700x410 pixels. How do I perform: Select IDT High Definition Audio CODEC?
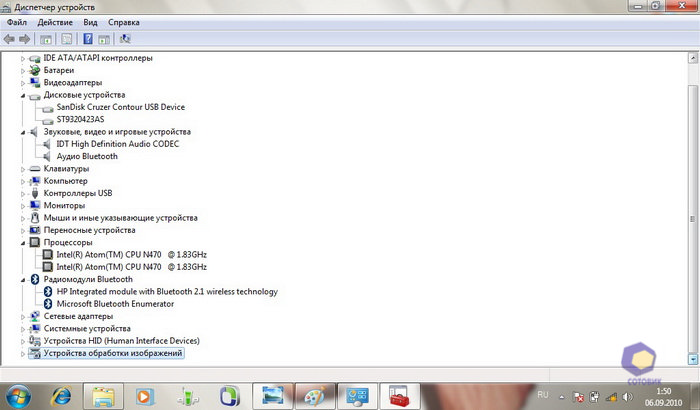tap(116, 144)
